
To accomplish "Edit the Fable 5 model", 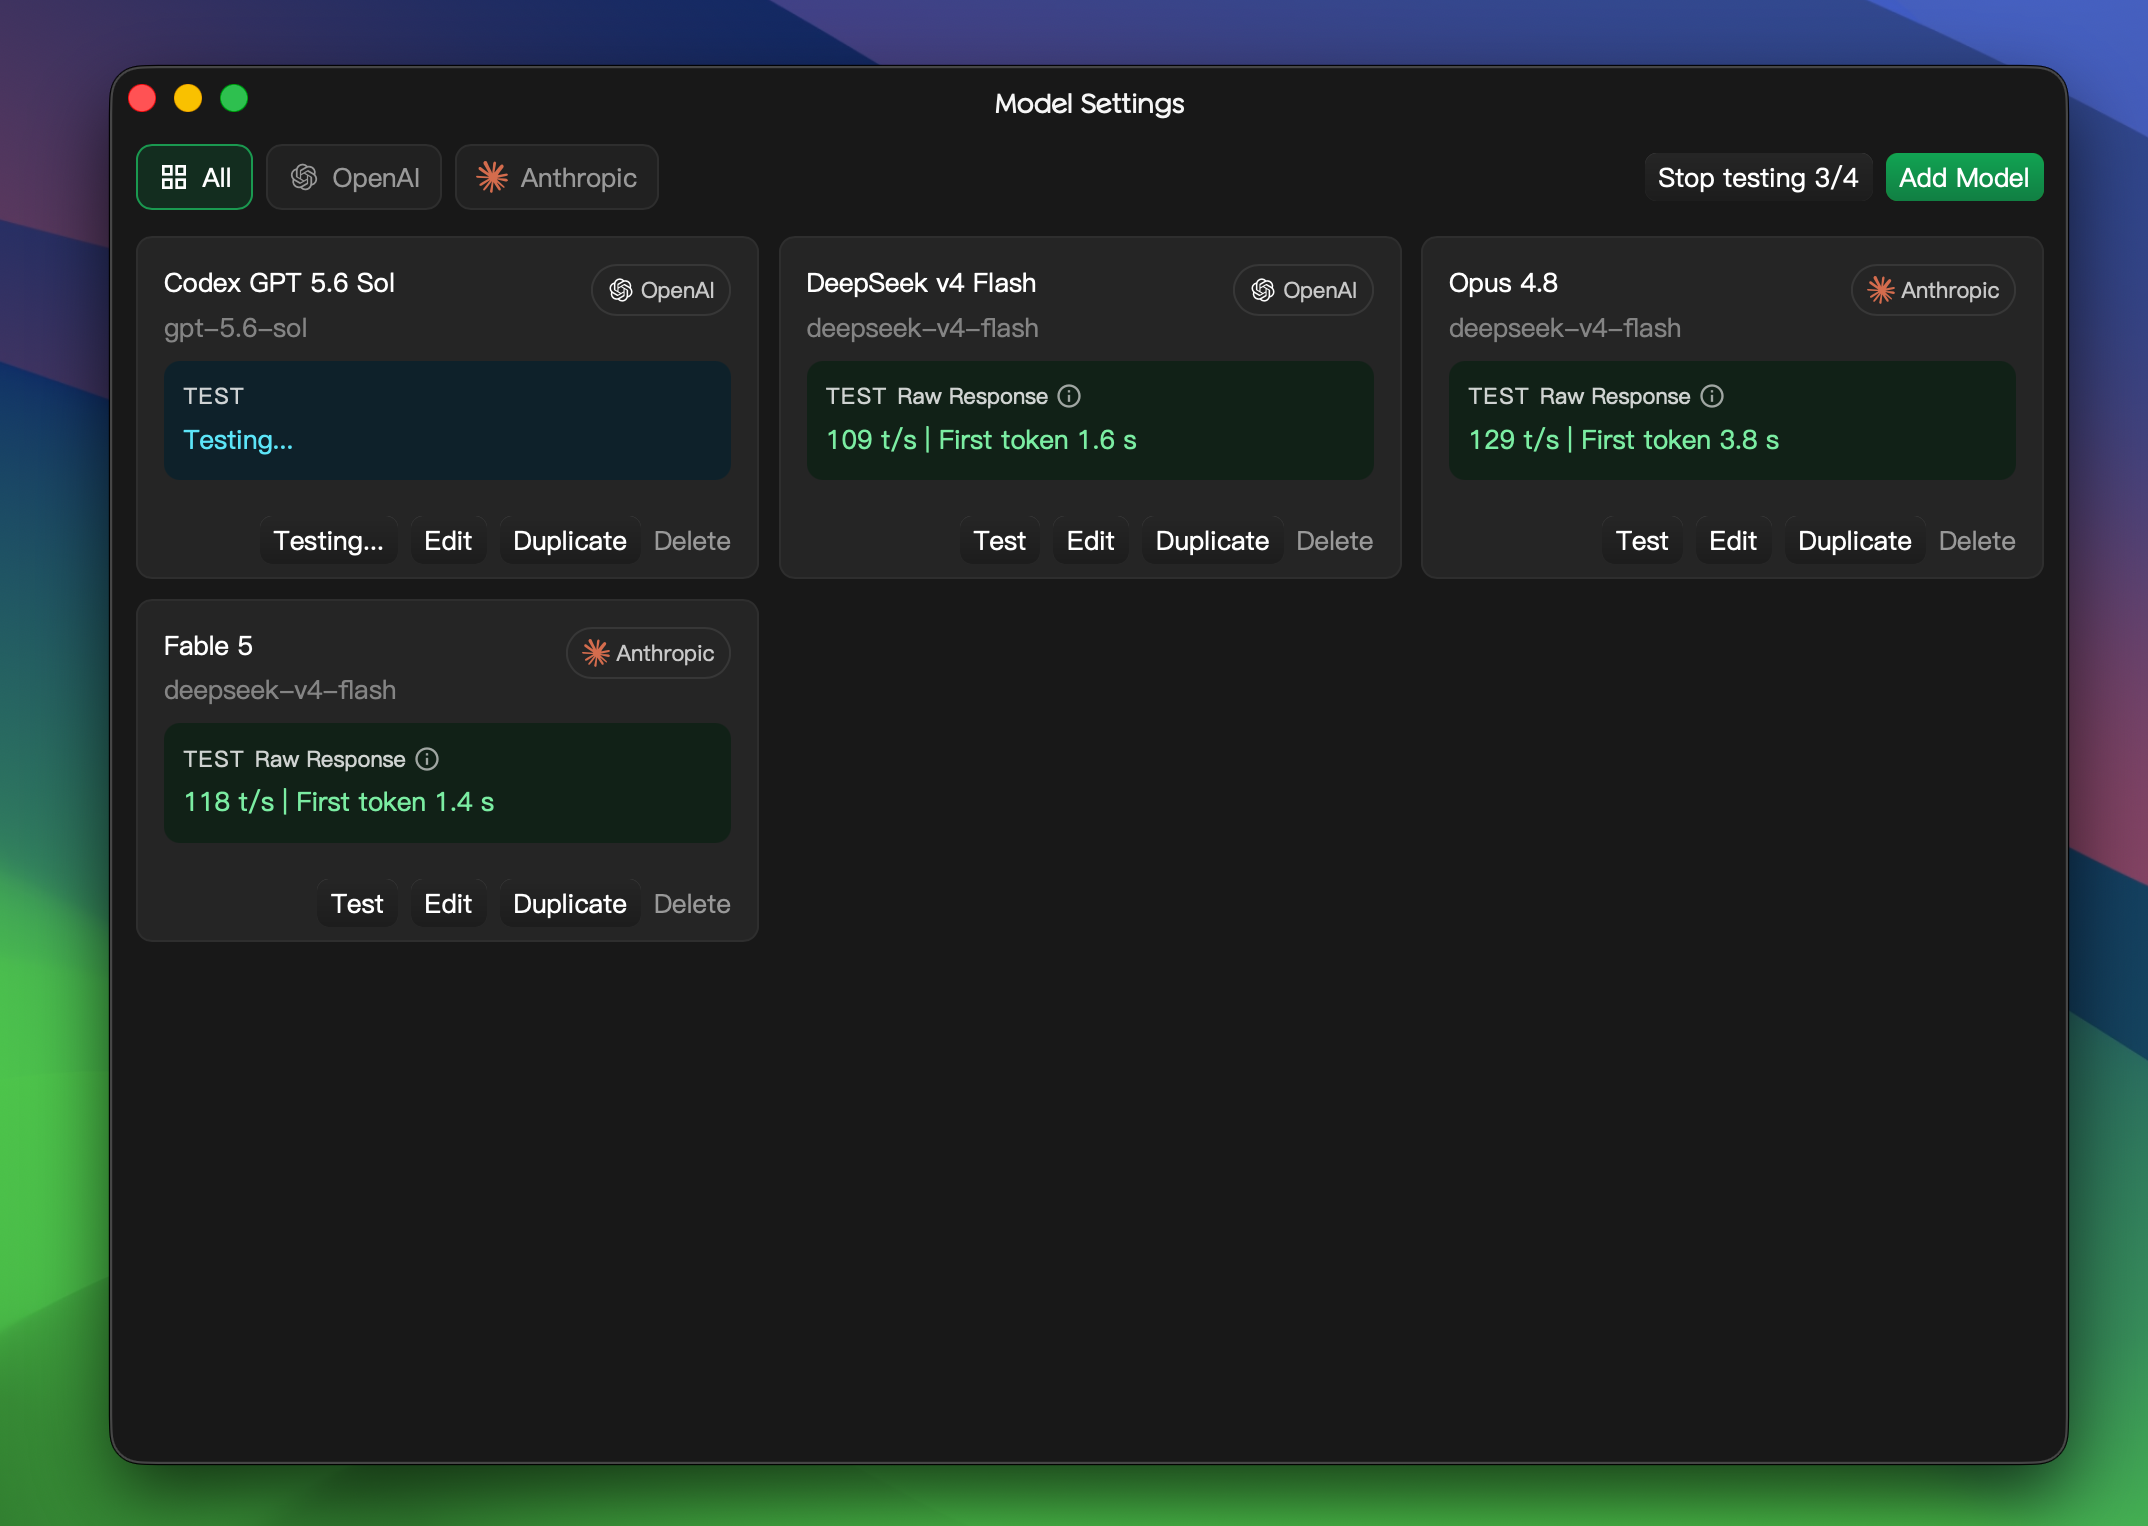I will coord(448,904).
